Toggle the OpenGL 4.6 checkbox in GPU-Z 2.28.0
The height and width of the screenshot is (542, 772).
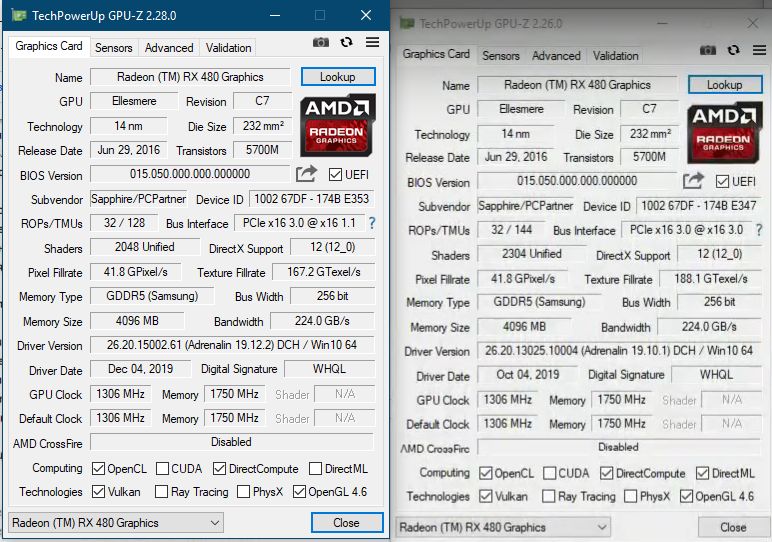point(299,491)
